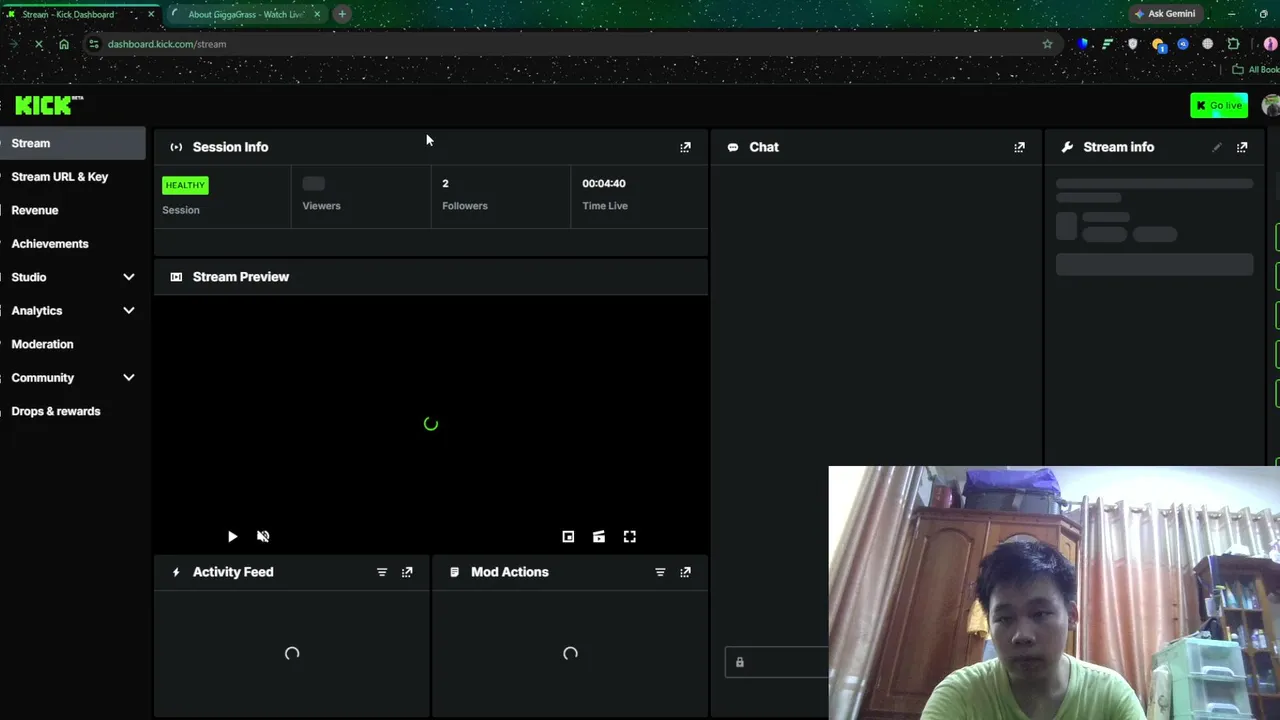Pop out the Session Info panel
The width and height of the screenshot is (1280, 720).
tap(685, 147)
